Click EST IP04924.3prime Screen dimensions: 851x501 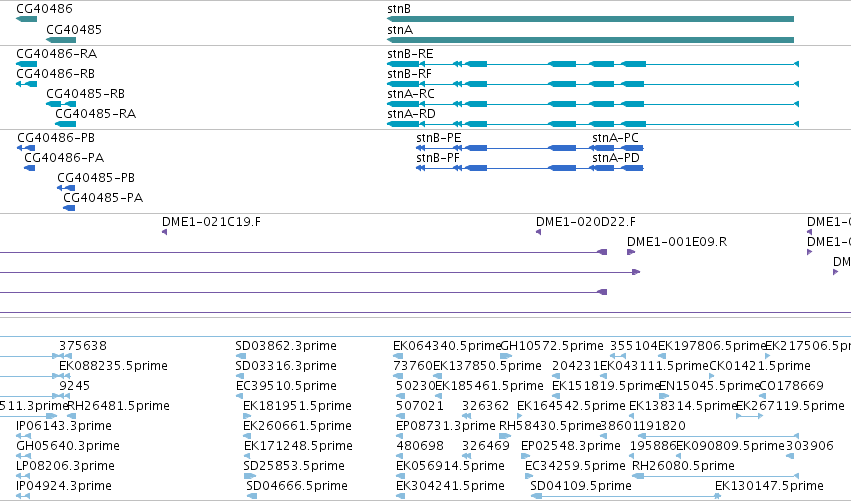[64, 485]
